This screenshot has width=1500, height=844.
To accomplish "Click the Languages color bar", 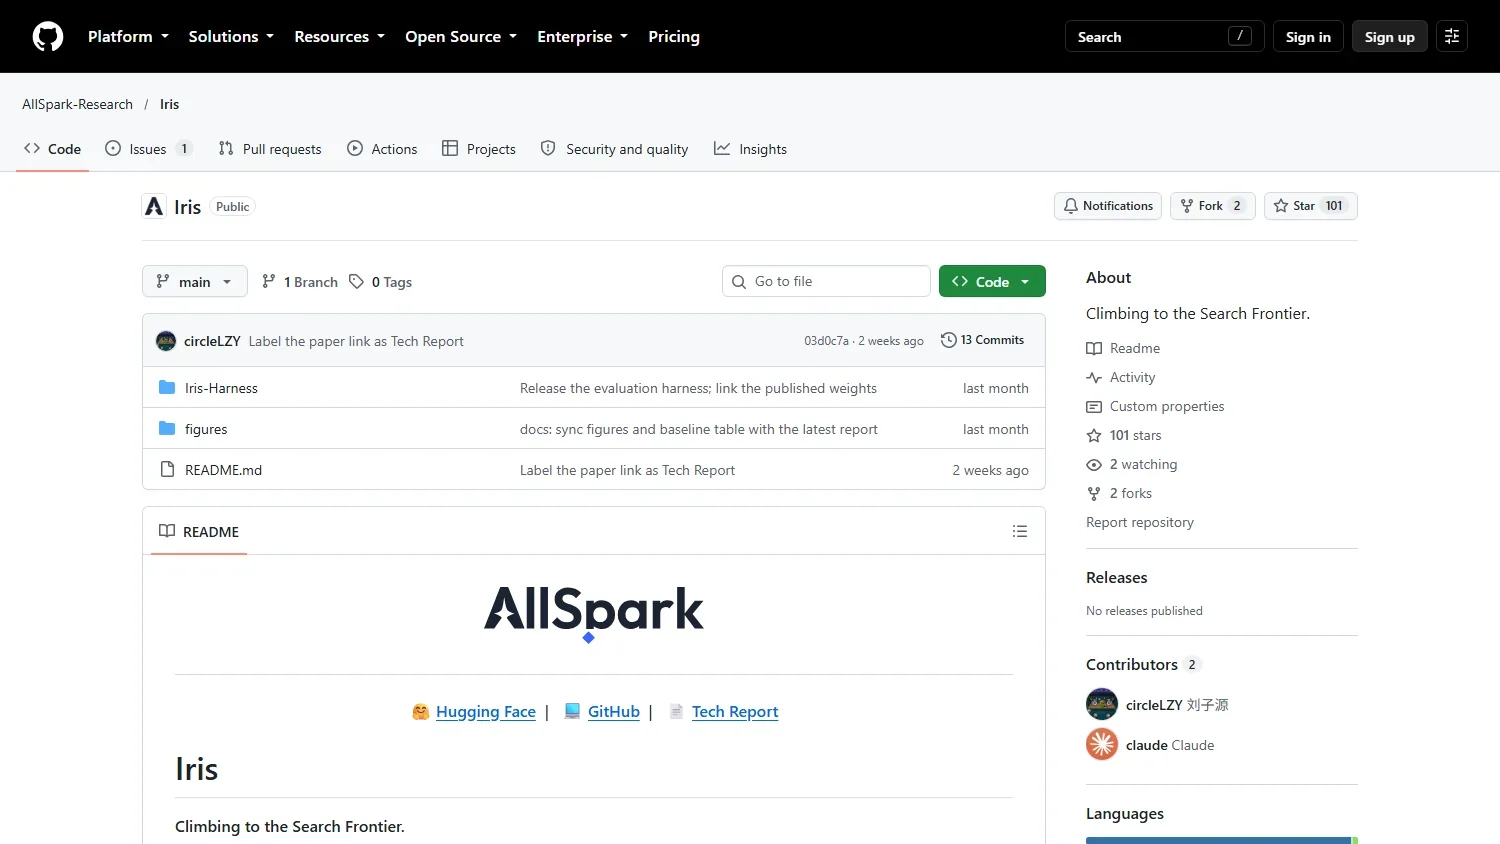I will (x=1222, y=840).
